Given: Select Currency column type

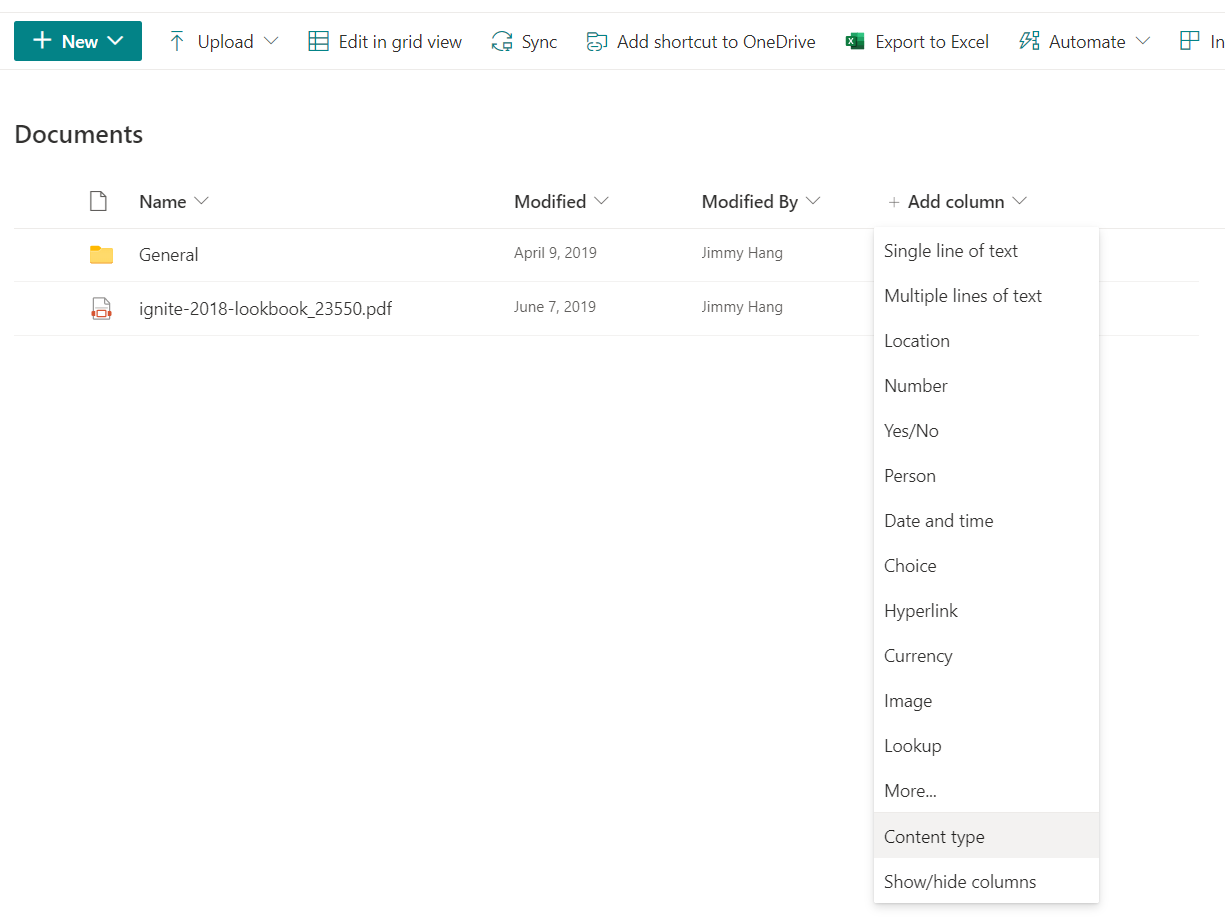Looking at the screenshot, I should pyautogui.click(x=986, y=656).
